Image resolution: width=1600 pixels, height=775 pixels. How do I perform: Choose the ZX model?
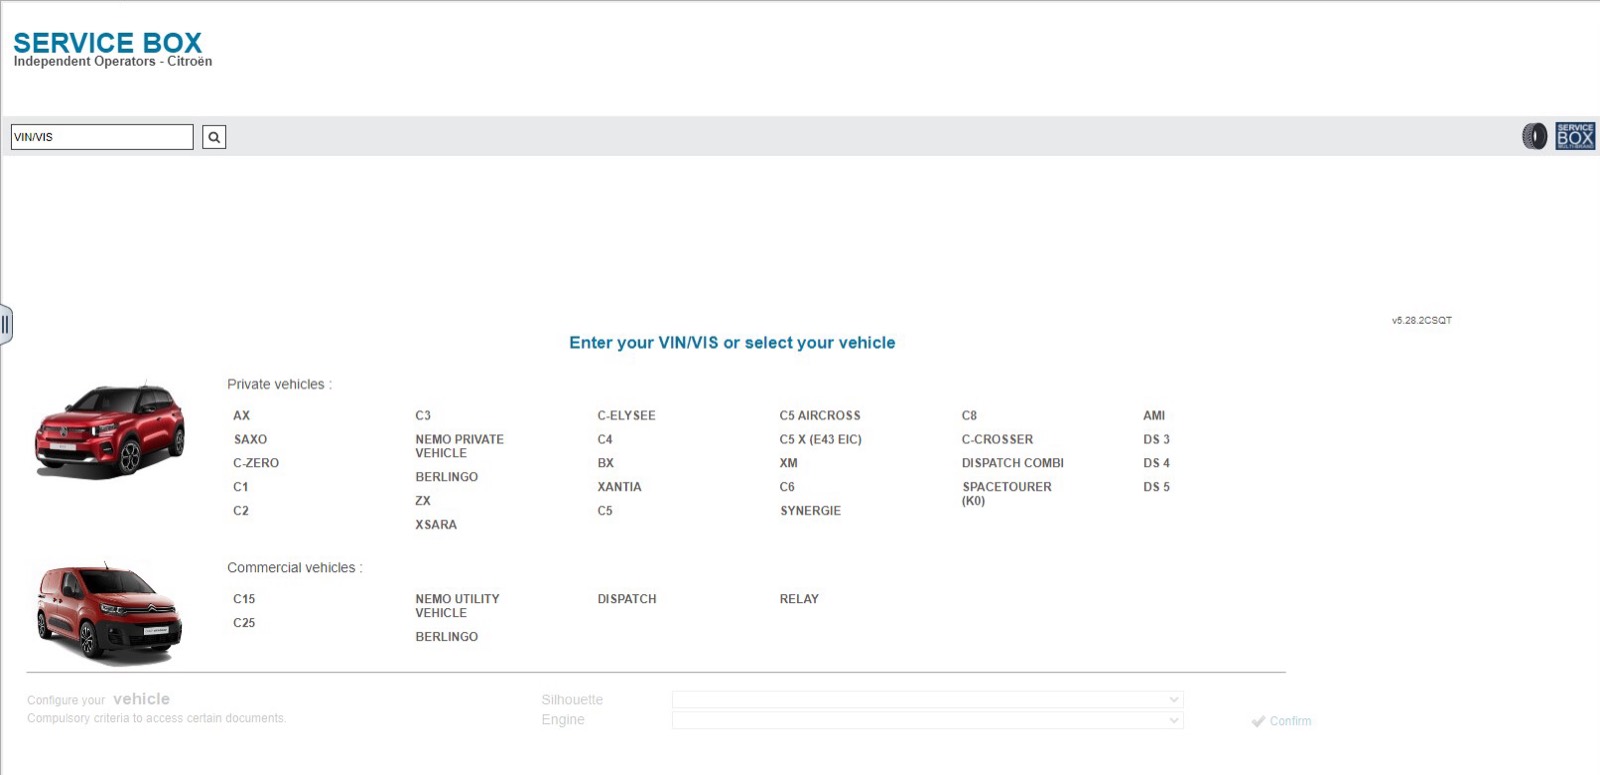pyautogui.click(x=423, y=501)
